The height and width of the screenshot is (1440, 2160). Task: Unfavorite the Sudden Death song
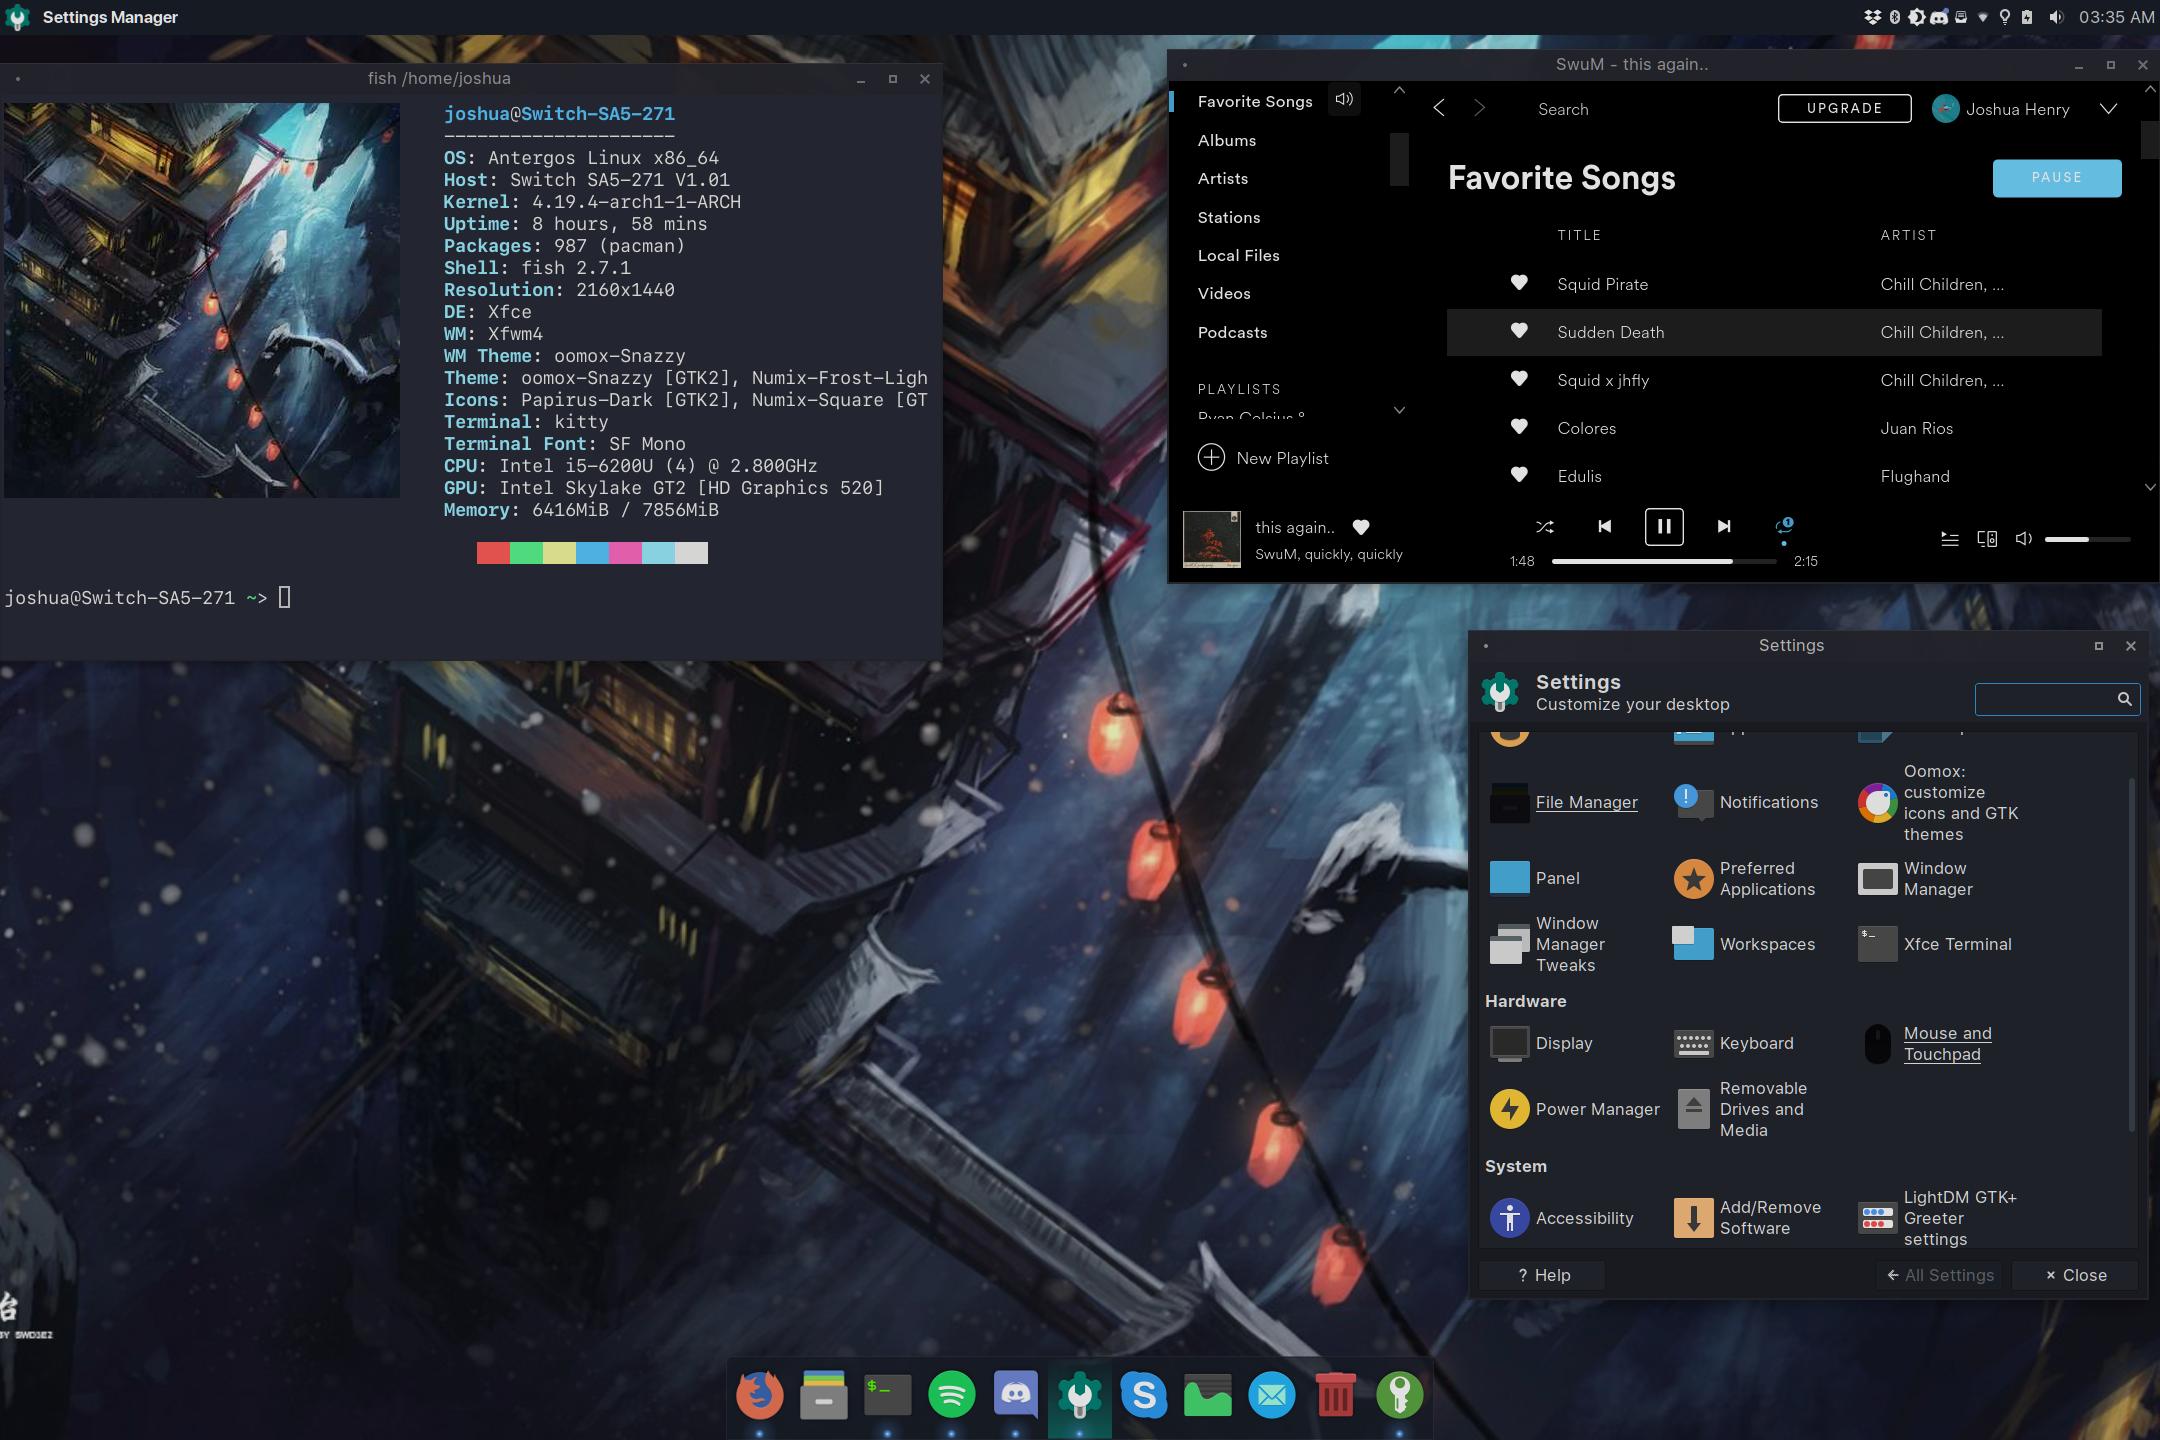tap(1519, 331)
